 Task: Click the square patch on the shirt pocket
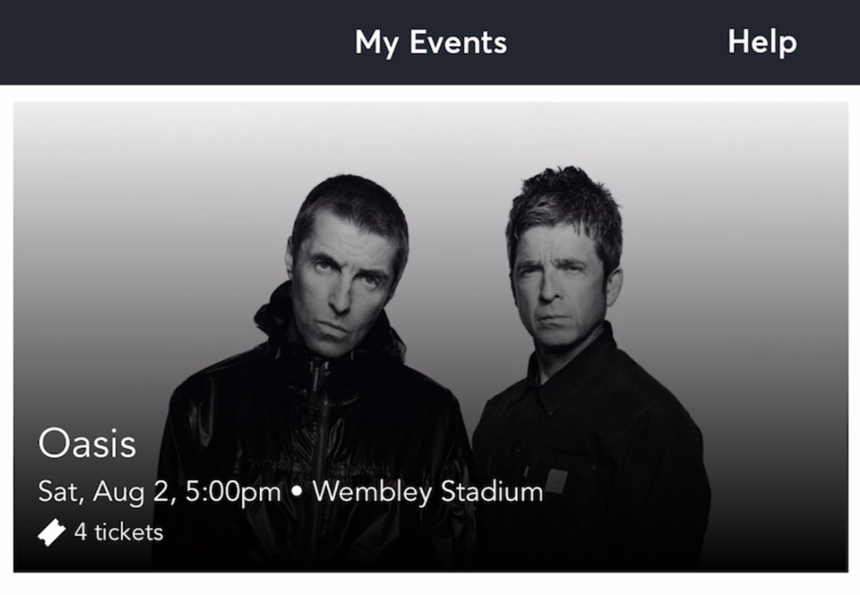[557, 480]
